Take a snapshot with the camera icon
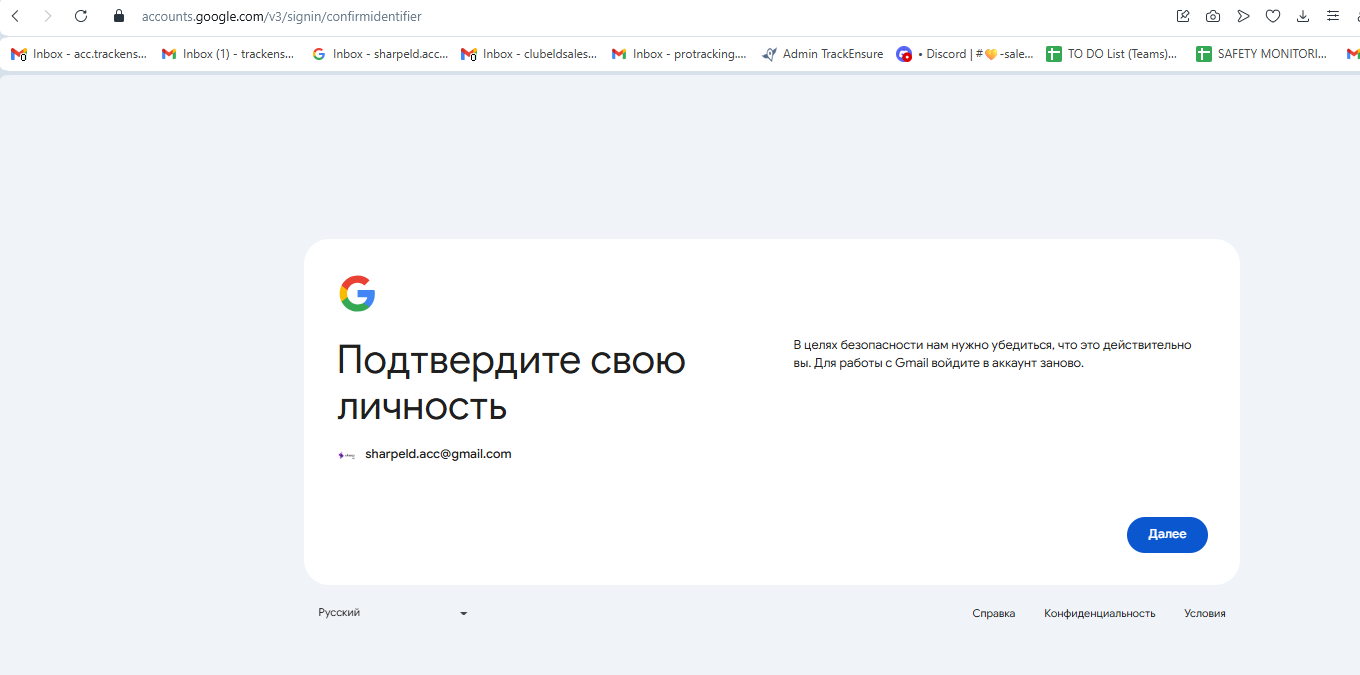This screenshot has height=675, width=1360. pos(1213,16)
